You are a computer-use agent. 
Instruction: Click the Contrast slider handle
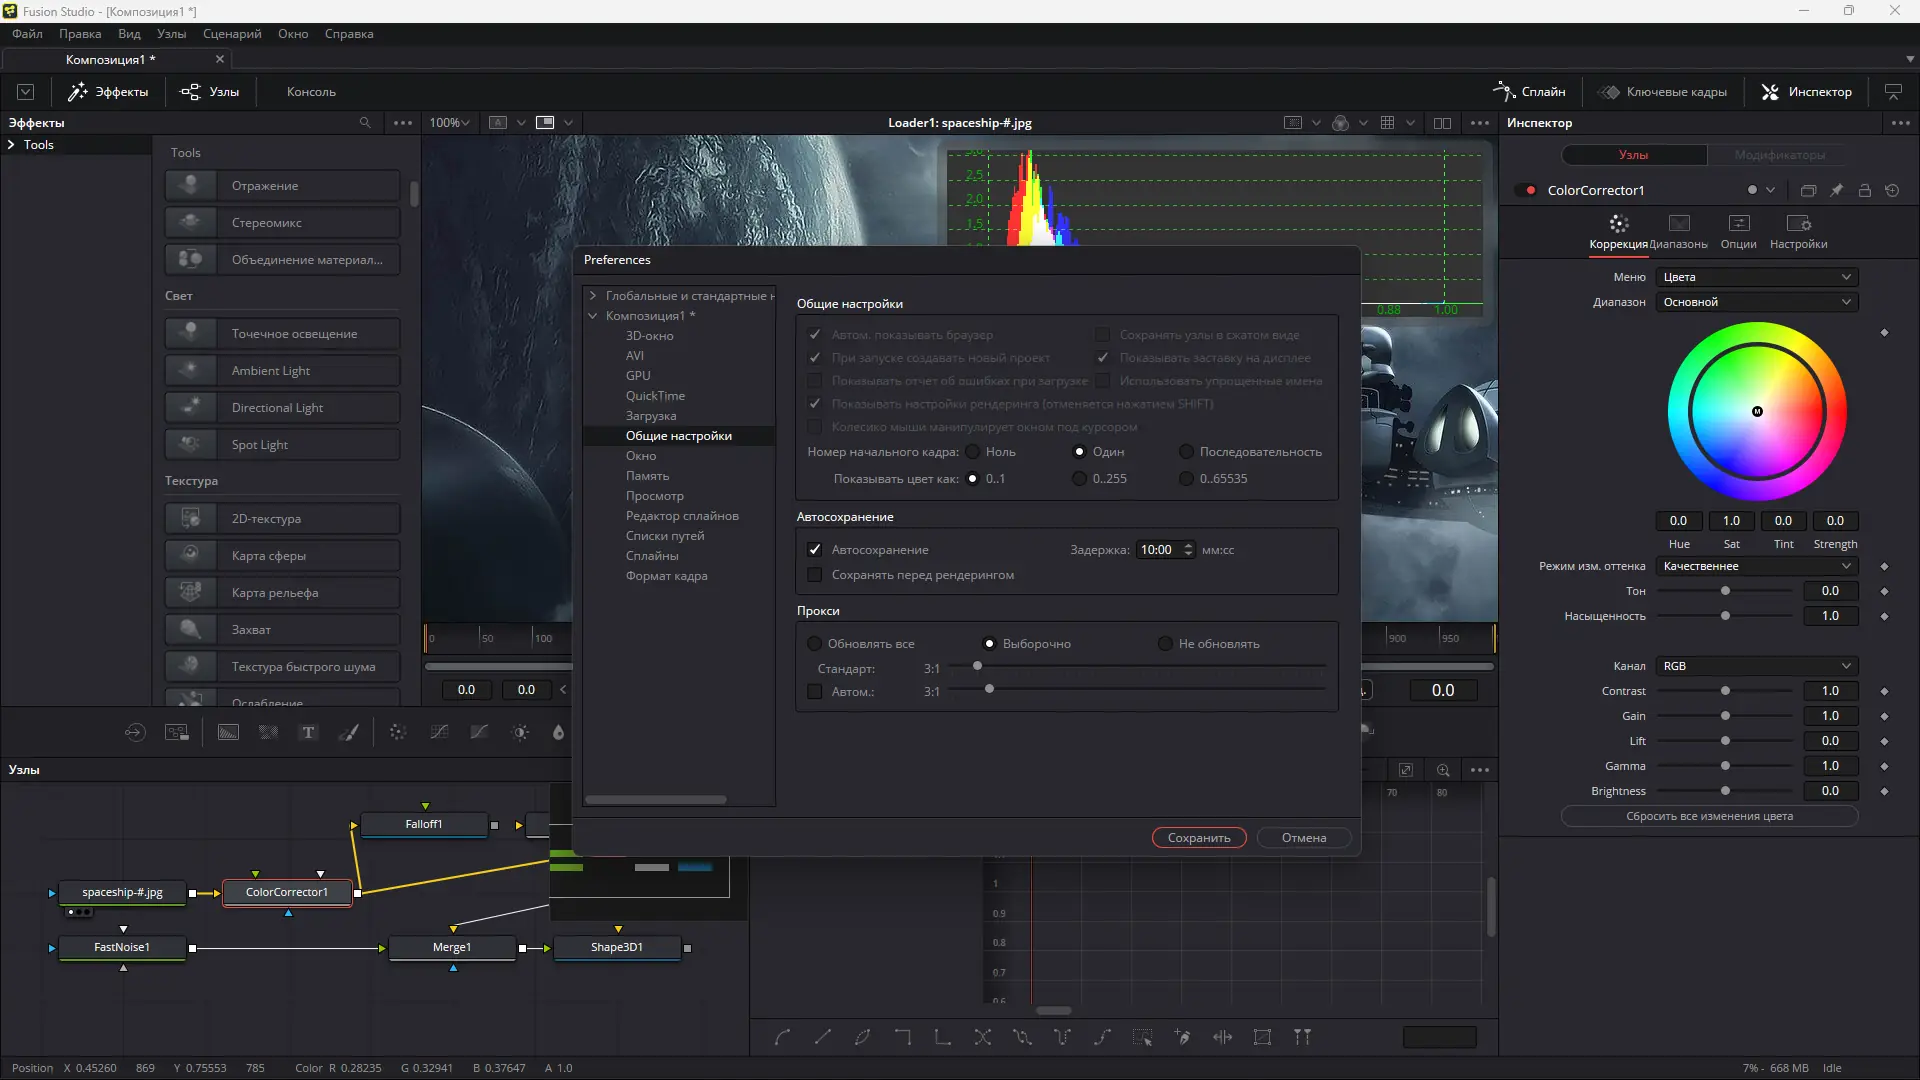[x=1725, y=691]
